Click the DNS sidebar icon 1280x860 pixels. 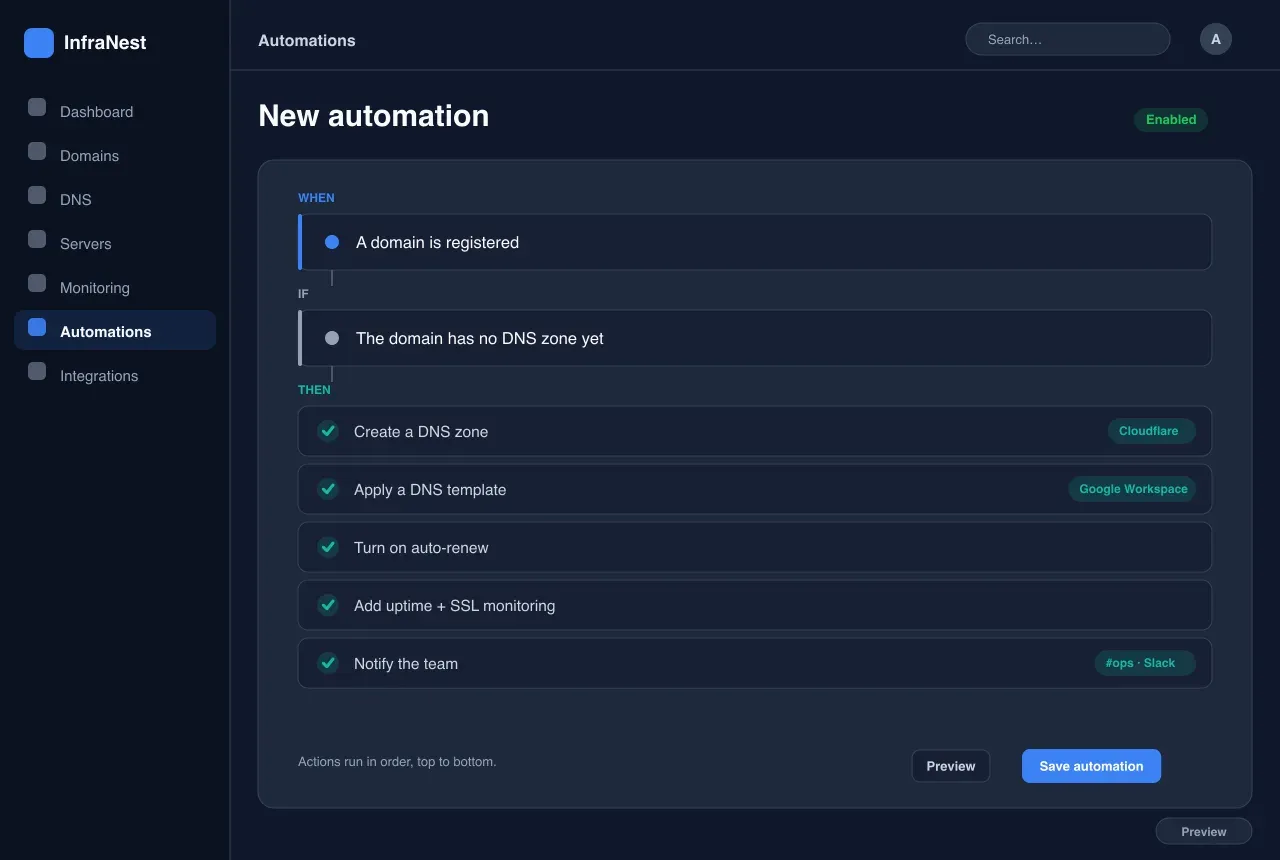coord(37,195)
